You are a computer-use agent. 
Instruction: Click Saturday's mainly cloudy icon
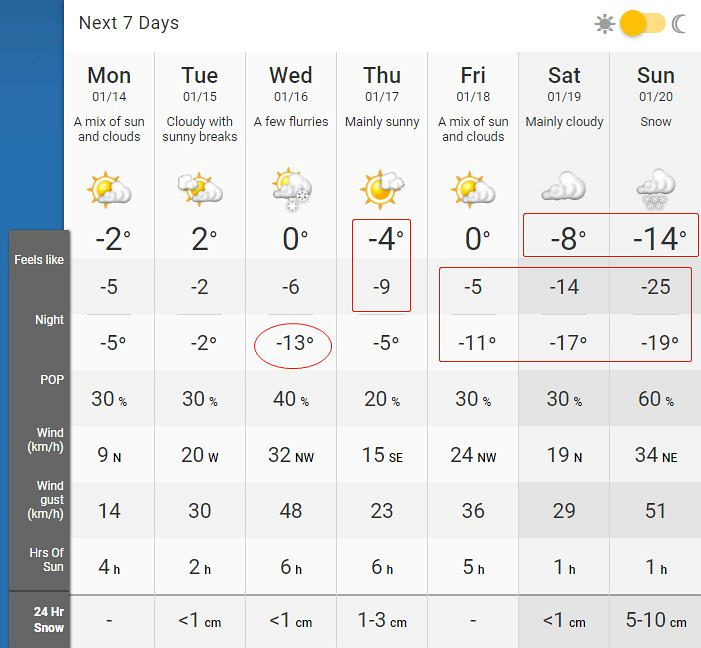click(x=564, y=188)
